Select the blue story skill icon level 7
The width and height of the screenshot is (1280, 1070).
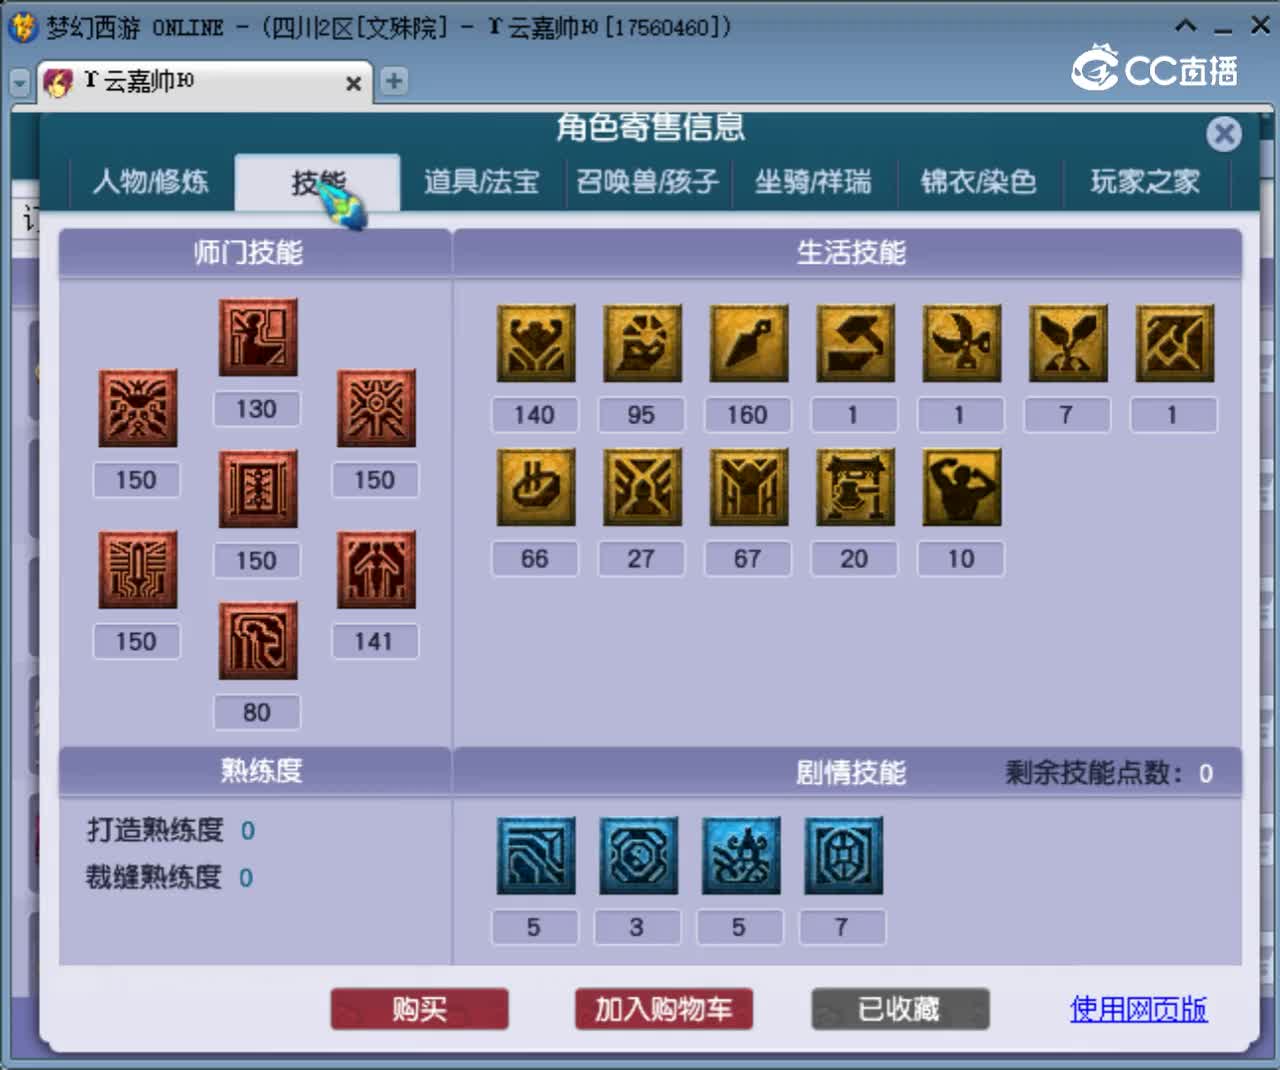[x=844, y=856]
